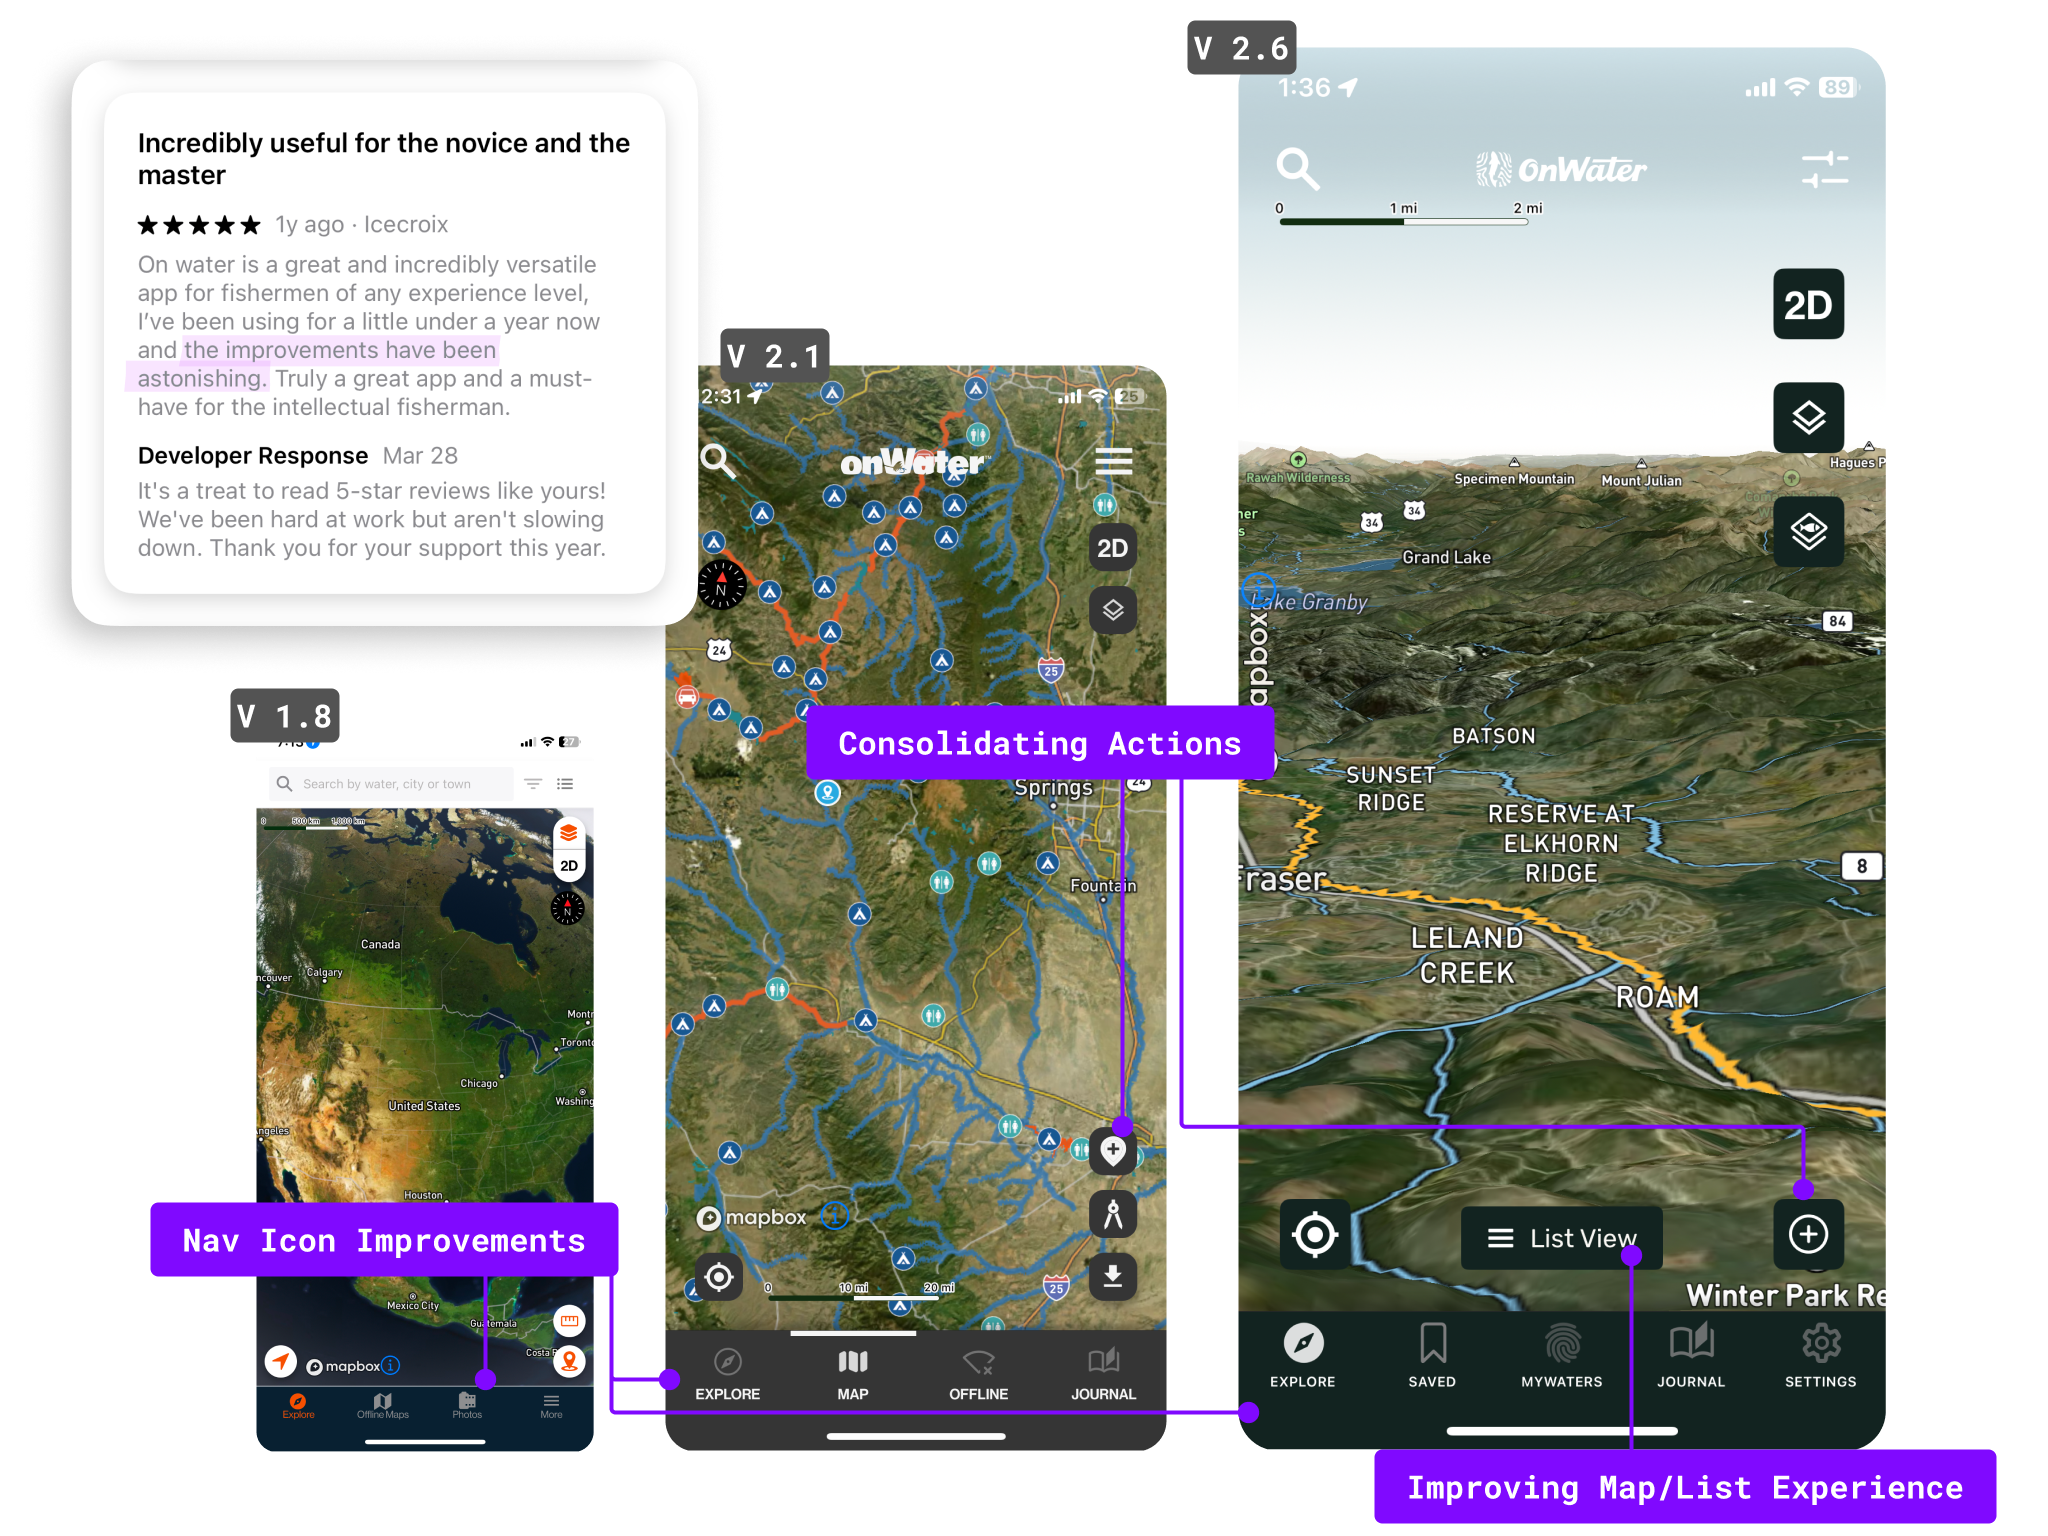
Task: Open the SAVED tab
Action: point(1432,1355)
